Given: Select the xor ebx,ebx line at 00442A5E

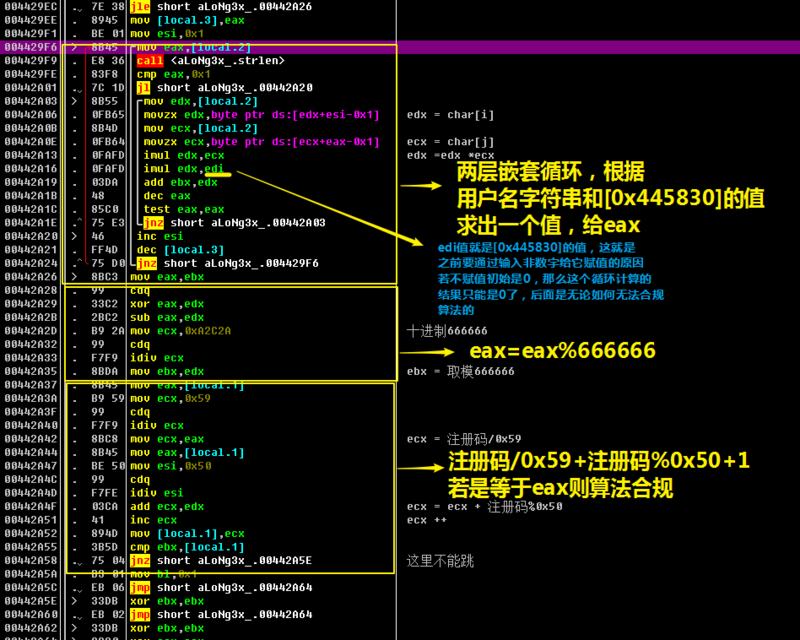Looking at the screenshot, I should pos(166,601).
